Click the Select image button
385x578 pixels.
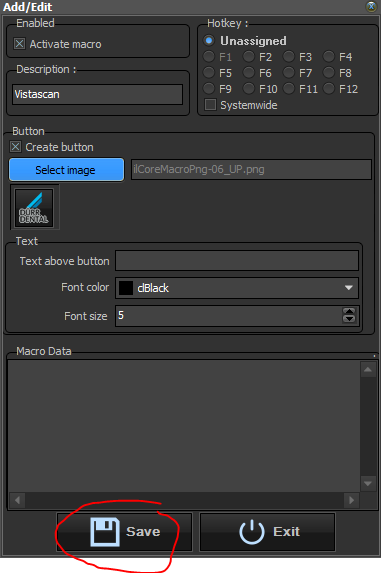point(66,170)
